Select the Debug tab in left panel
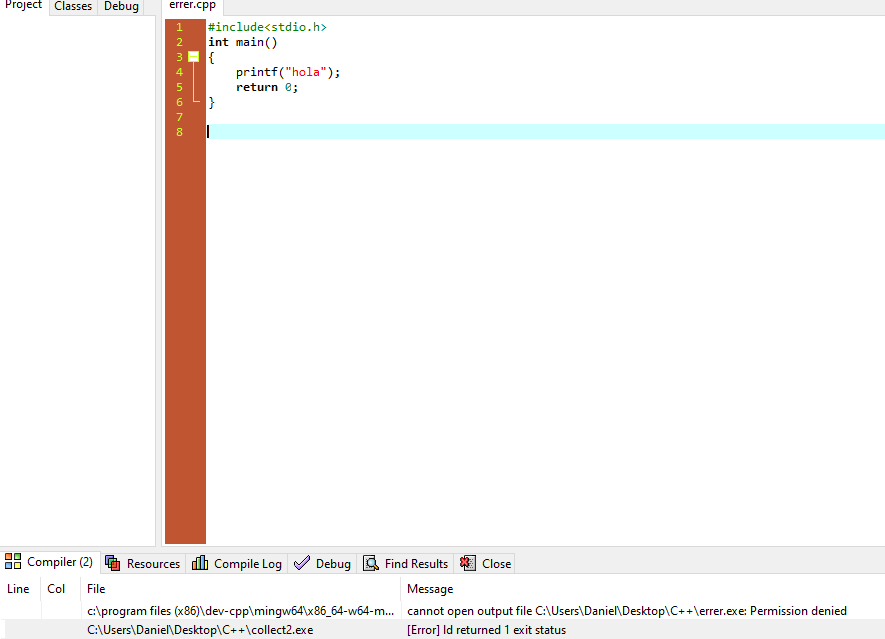The image size is (885, 639). pos(121,6)
